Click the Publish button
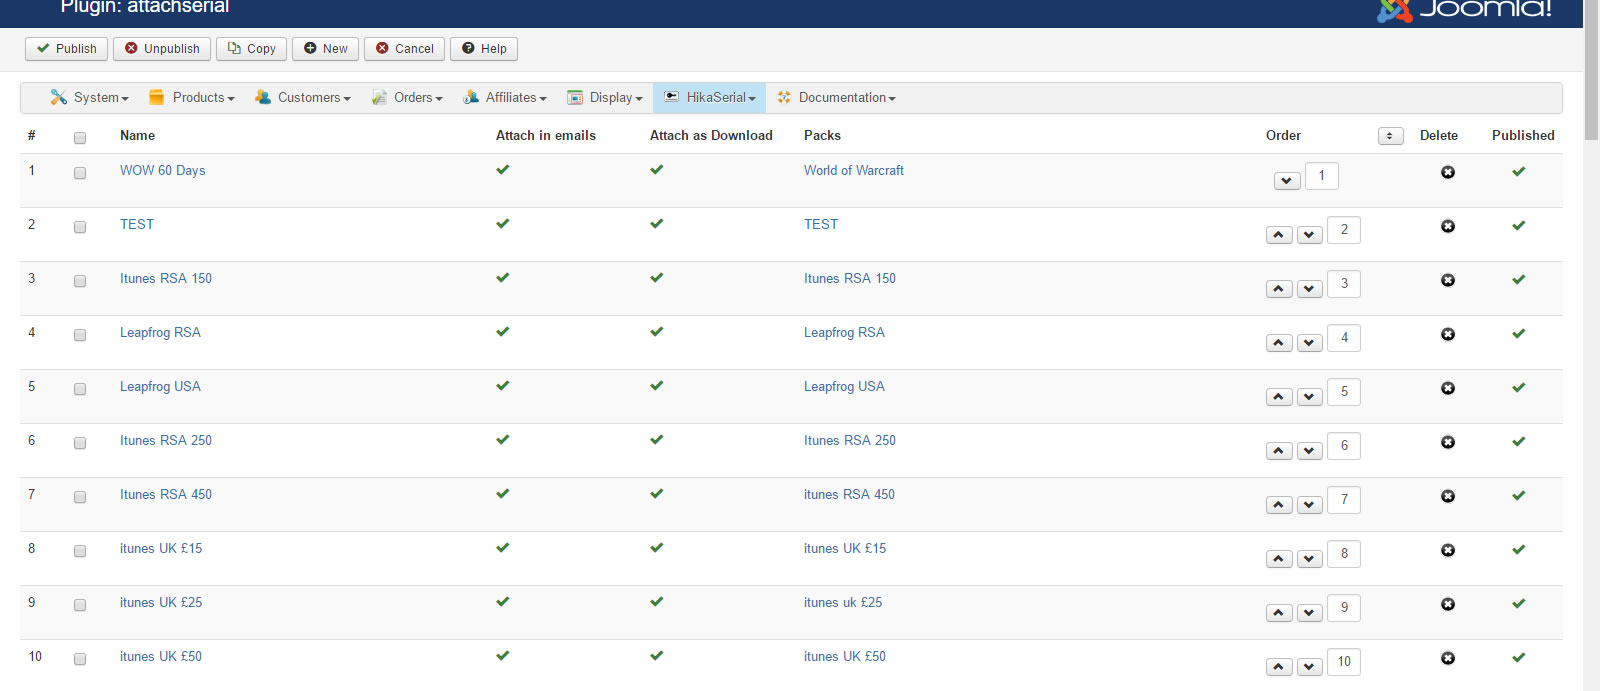Viewport: 1600px width, 691px height. click(x=67, y=49)
